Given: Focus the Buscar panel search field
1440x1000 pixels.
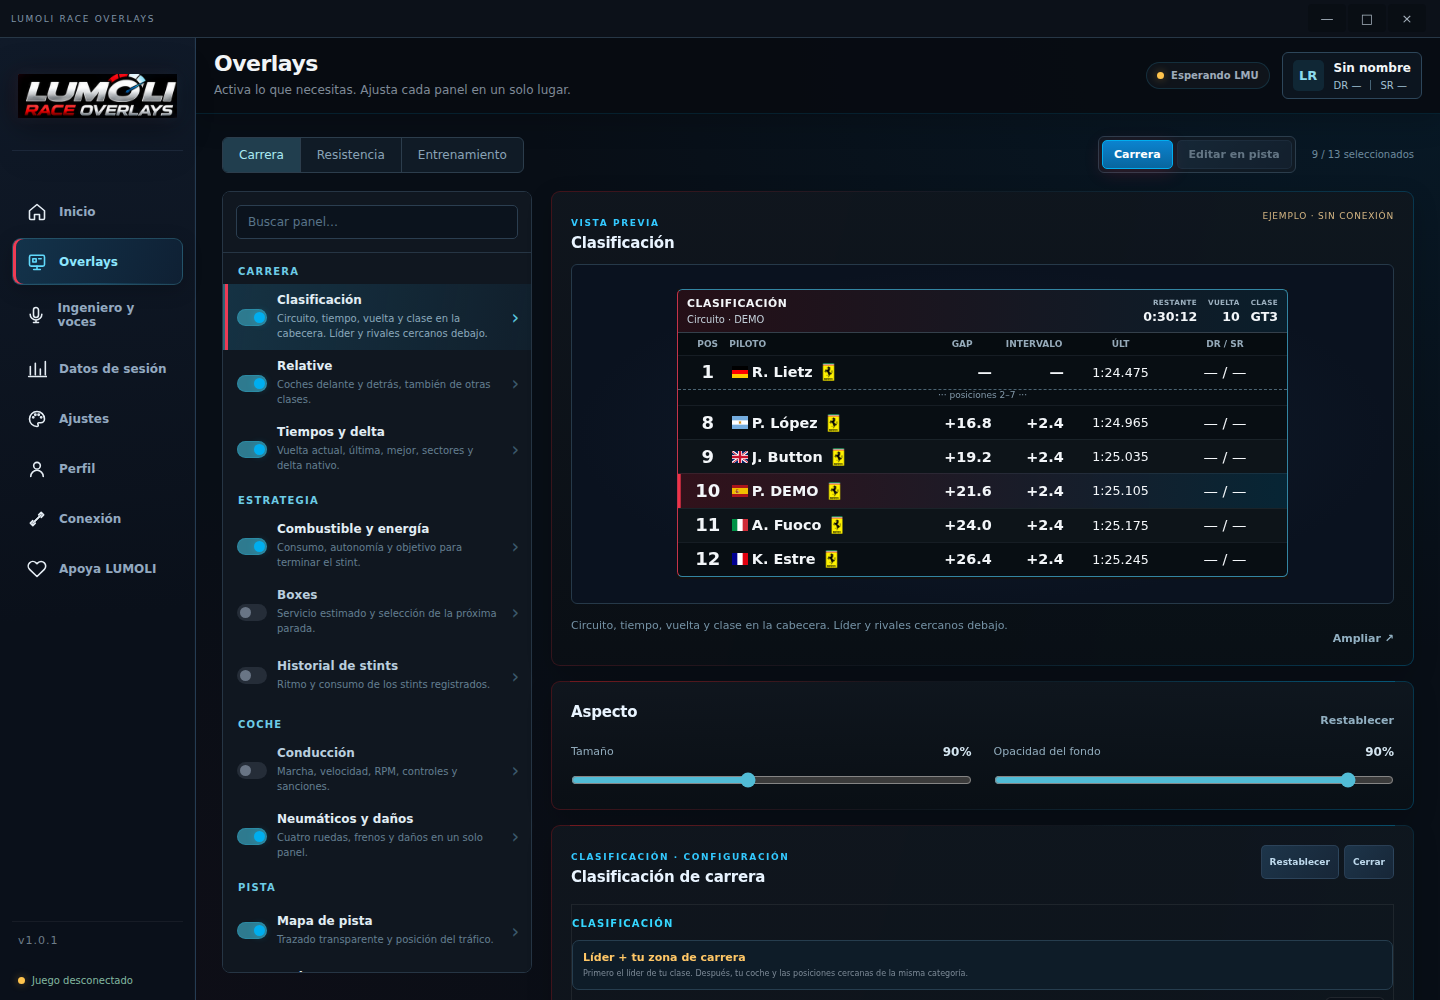Looking at the screenshot, I should point(377,222).
